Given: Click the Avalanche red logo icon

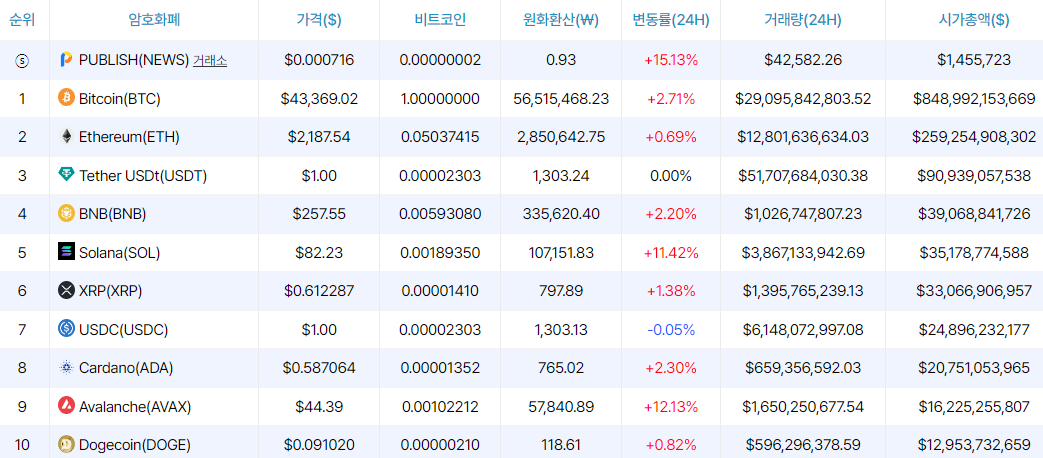Looking at the screenshot, I should pyautogui.click(x=67, y=405).
